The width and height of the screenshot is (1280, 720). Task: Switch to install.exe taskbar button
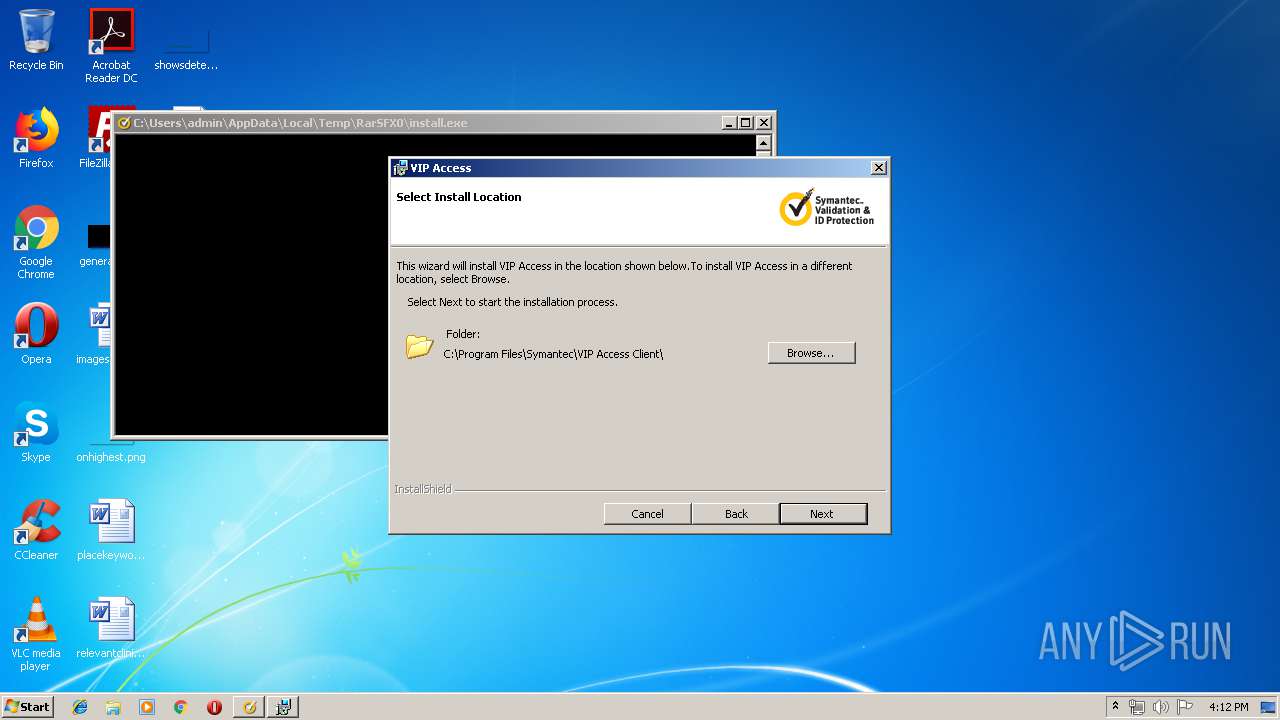(x=250, y=707)
